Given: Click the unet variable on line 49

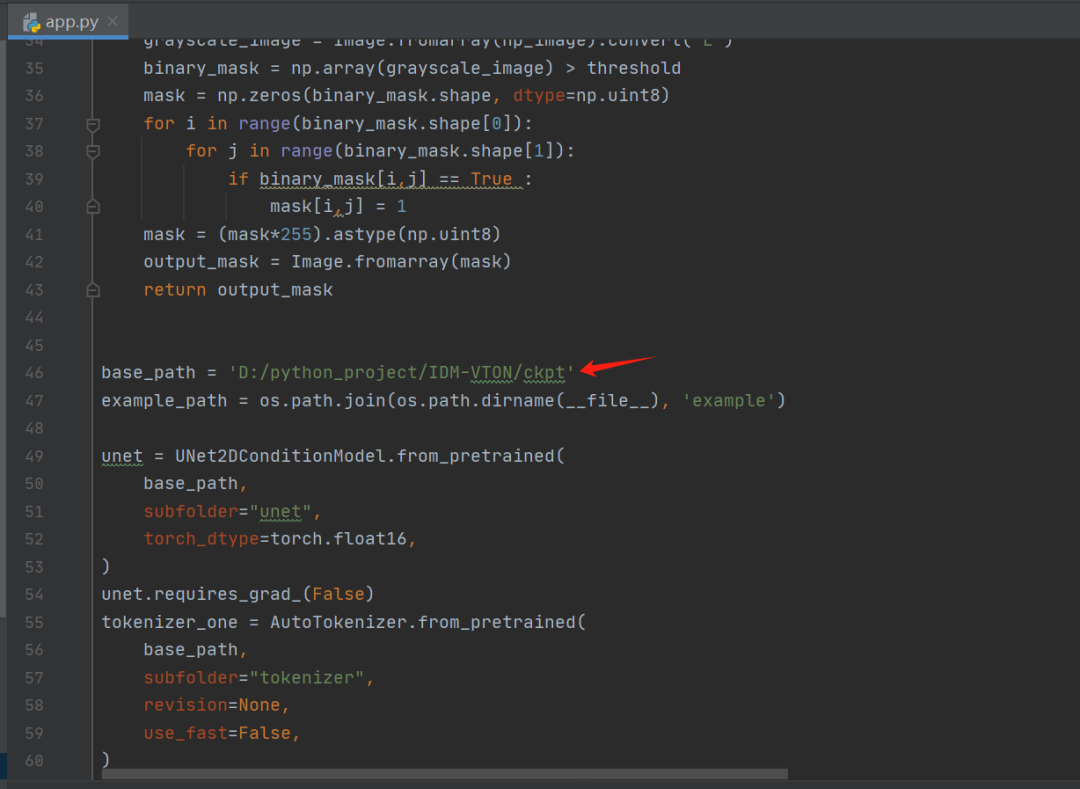Looking at the screenshot, I should coord(122,456).
